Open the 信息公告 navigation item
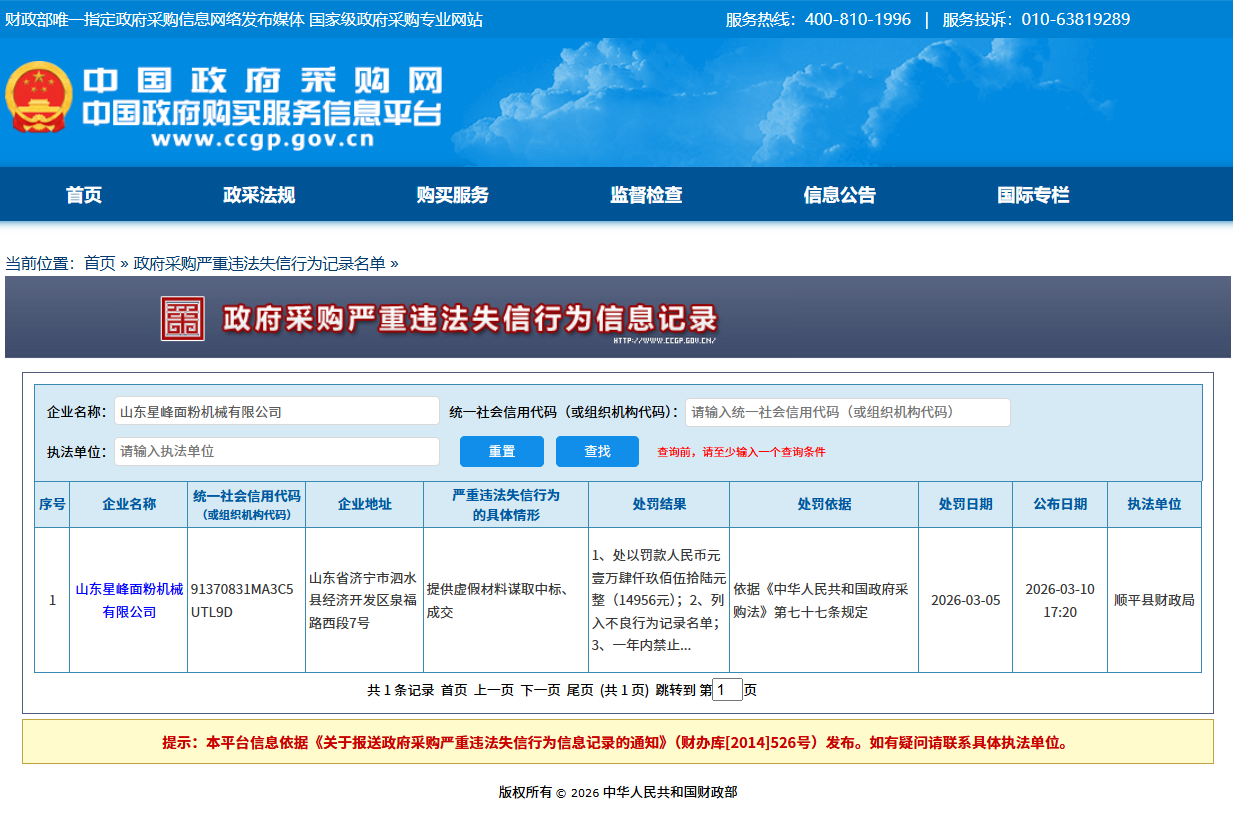This screenshot has height=814, width=1233. [839, 195]
